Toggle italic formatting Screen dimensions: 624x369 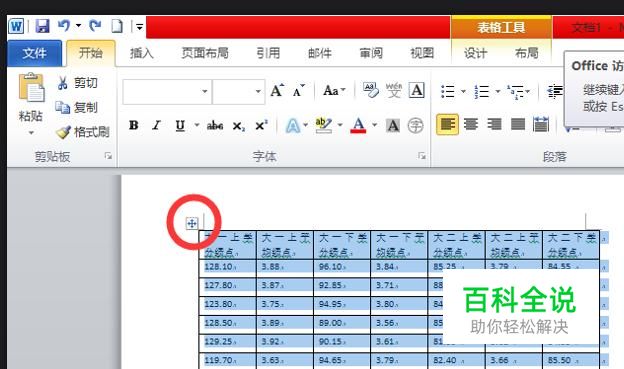click(157, 126)
